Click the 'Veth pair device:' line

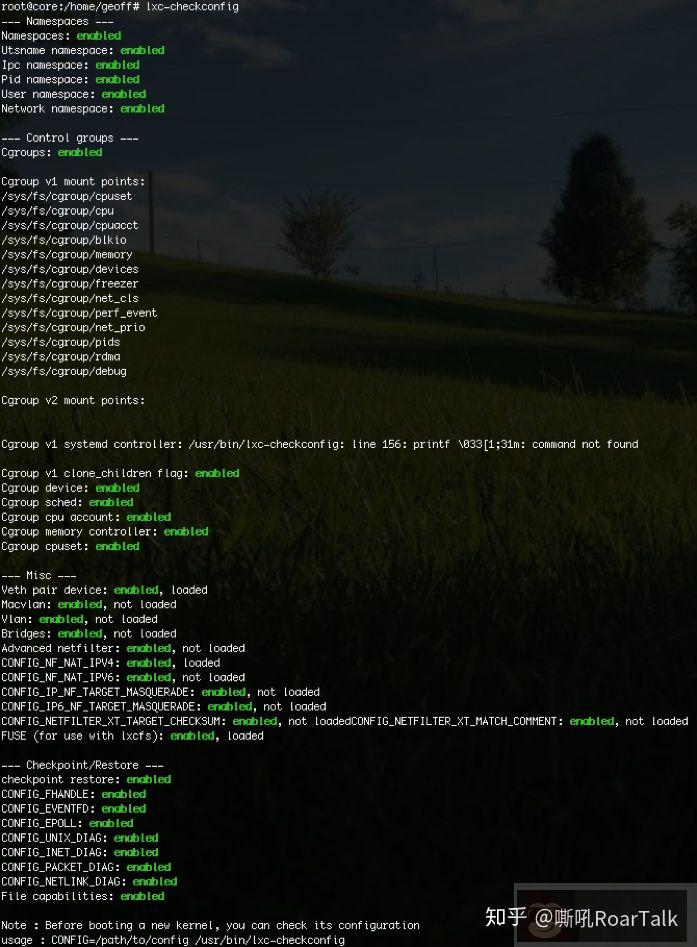[x=104, y=589]
